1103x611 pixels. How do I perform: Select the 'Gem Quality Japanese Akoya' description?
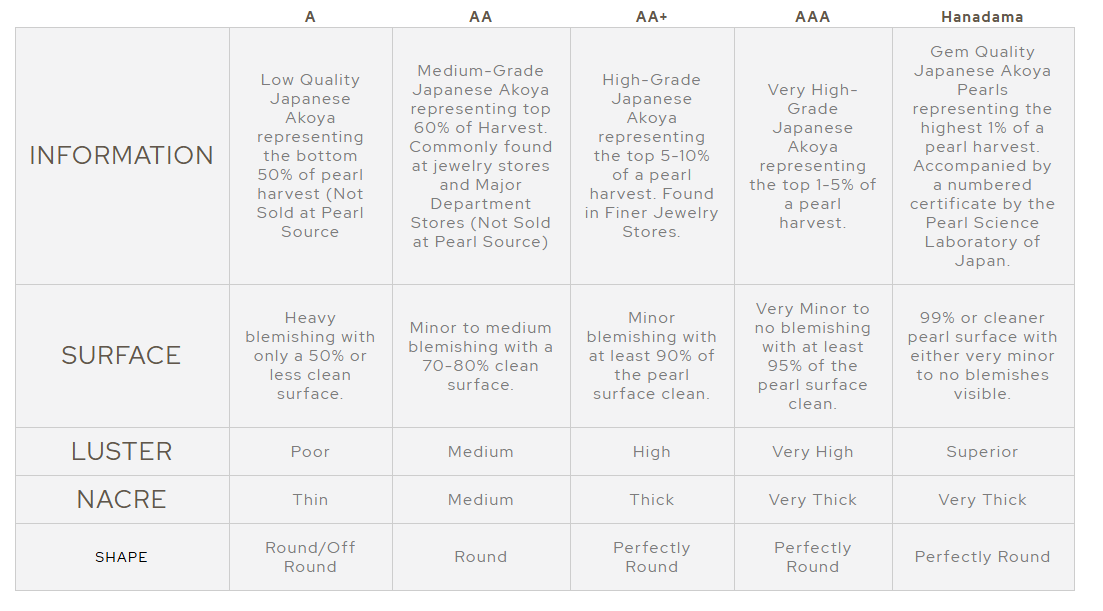pos(982,155)
